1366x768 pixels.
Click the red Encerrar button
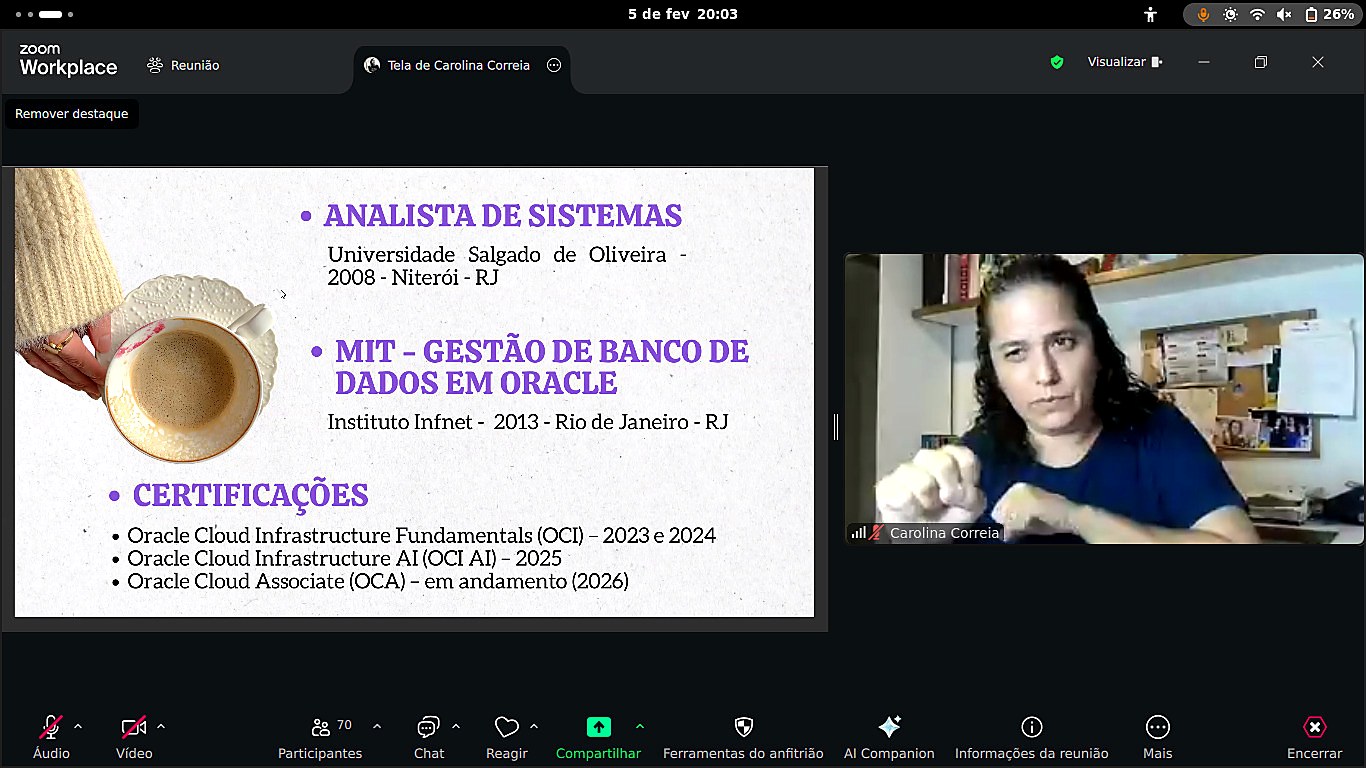(x=1315, y=737)
